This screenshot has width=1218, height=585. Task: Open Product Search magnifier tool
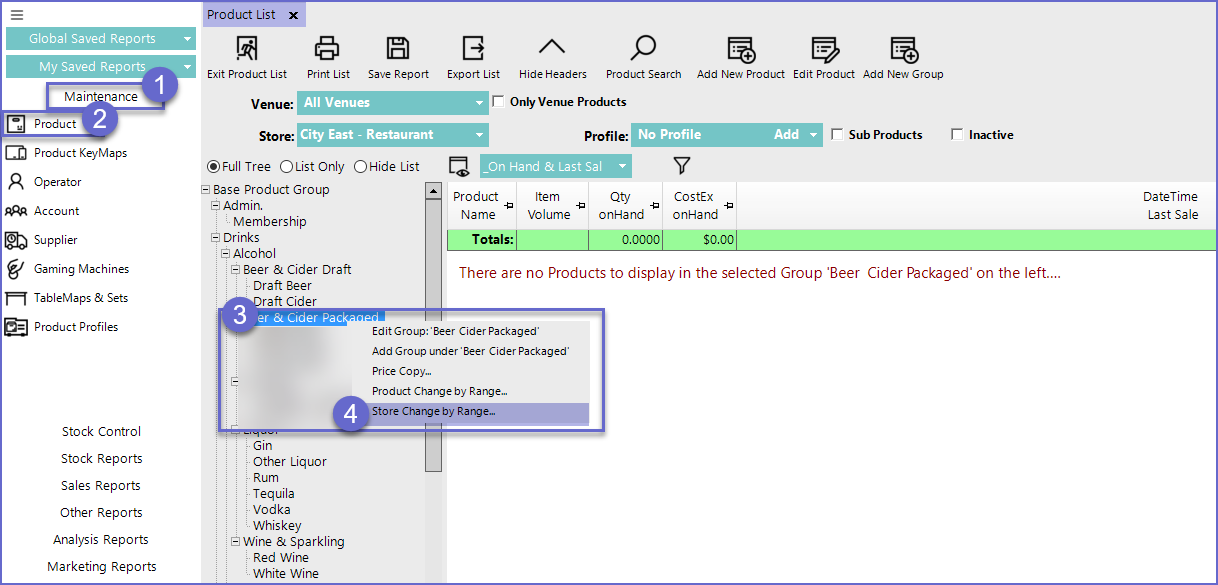643,48
